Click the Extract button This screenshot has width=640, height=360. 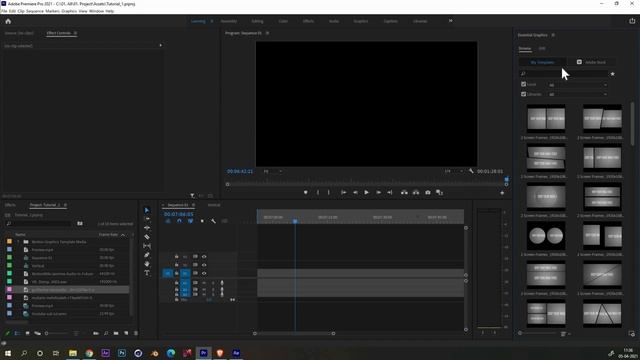coord(416,193)
